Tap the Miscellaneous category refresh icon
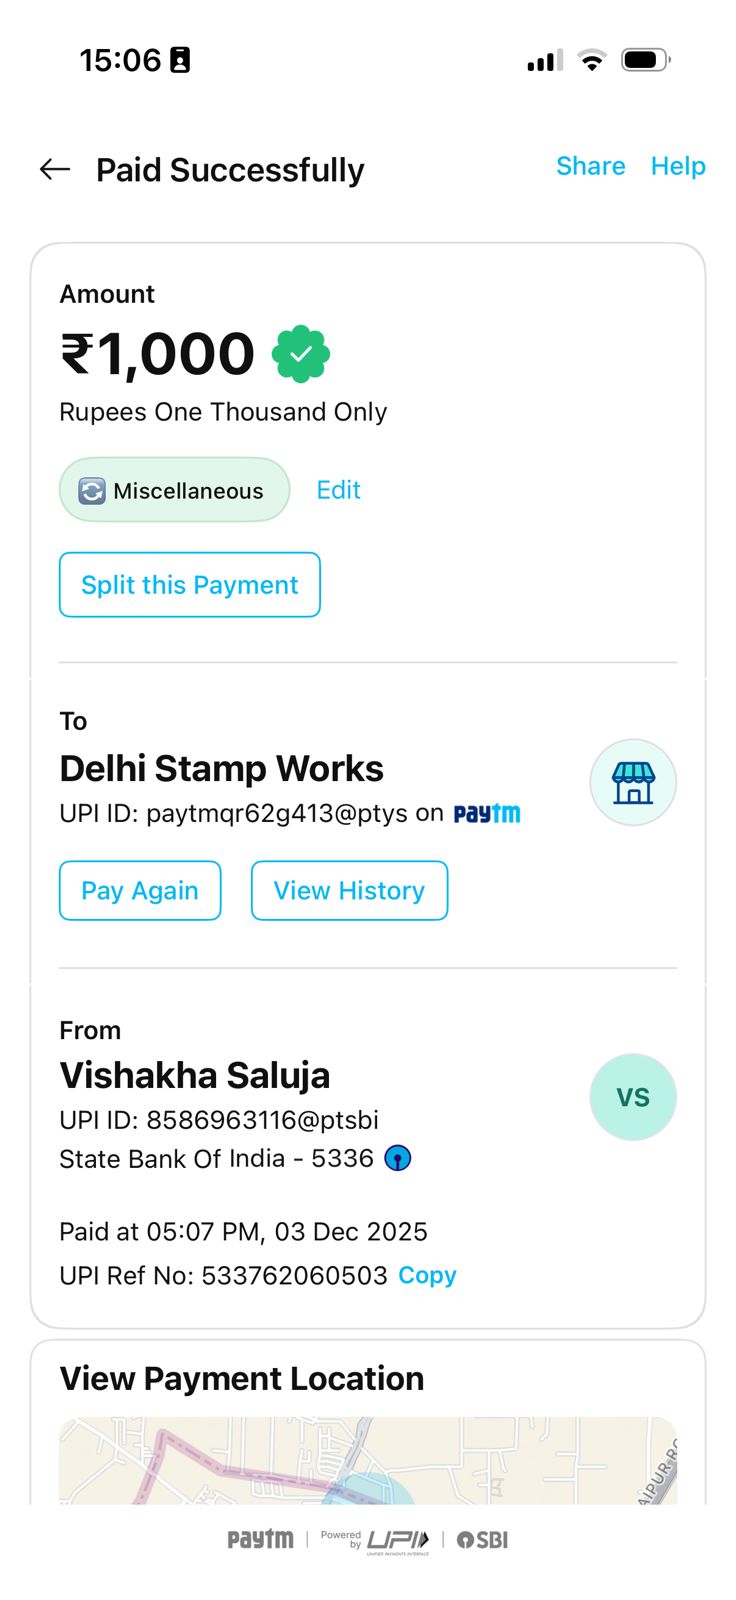Viewport: 736px width, 1600px height. tap(92, 491)
